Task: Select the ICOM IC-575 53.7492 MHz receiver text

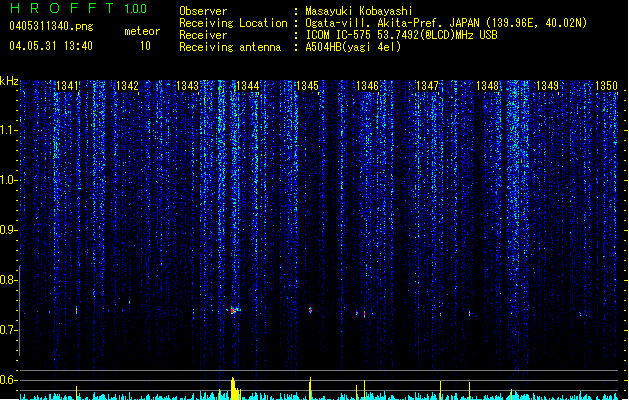Action: 402,35
